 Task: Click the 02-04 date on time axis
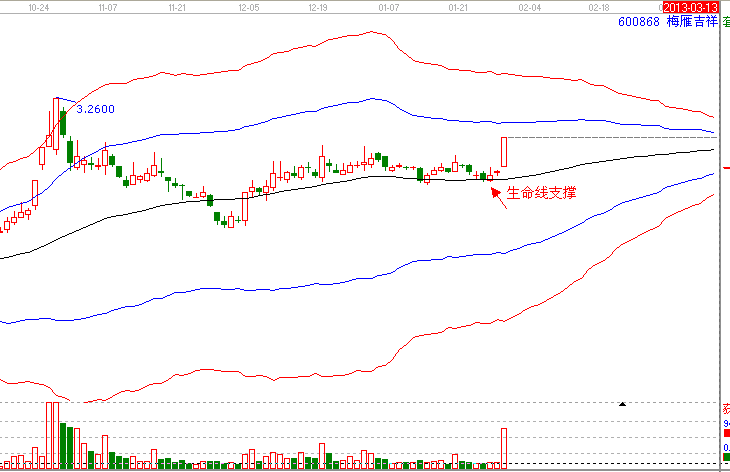(x=529, y=6)
